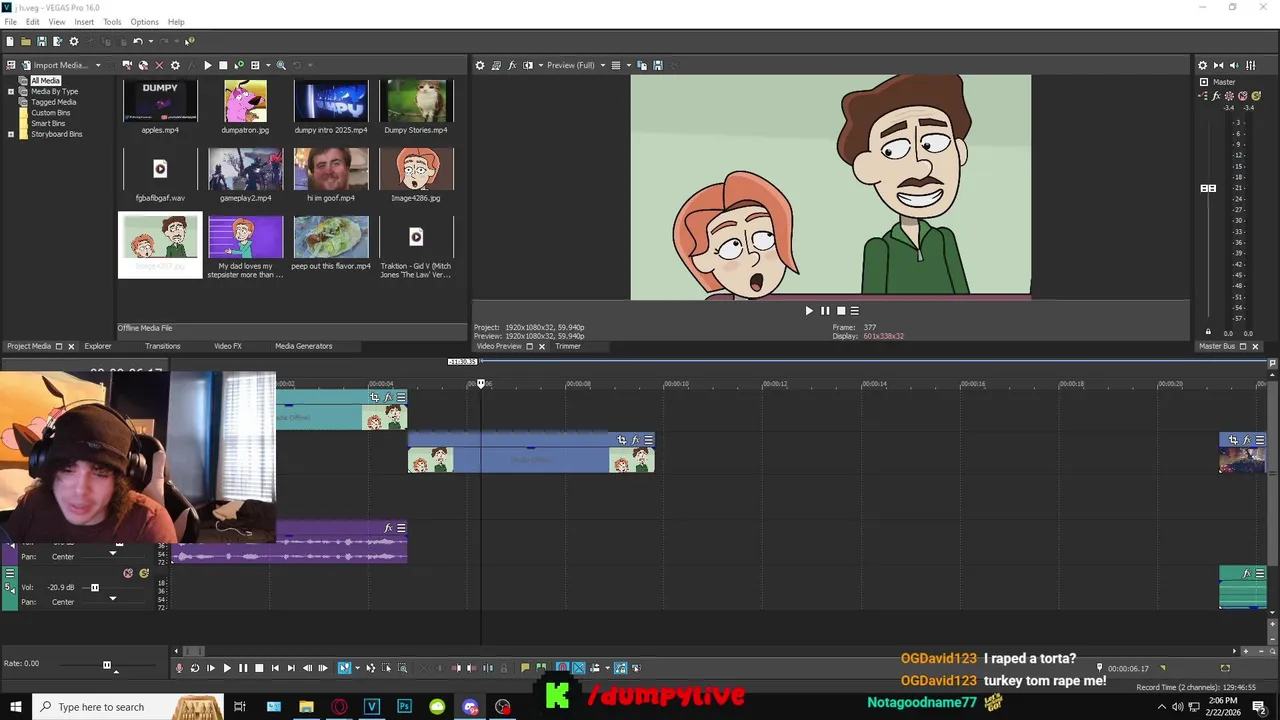Open the Options menu
The width and height of the screenshot is (1280, 720).
pyautogui.click(x=144, y=21)
